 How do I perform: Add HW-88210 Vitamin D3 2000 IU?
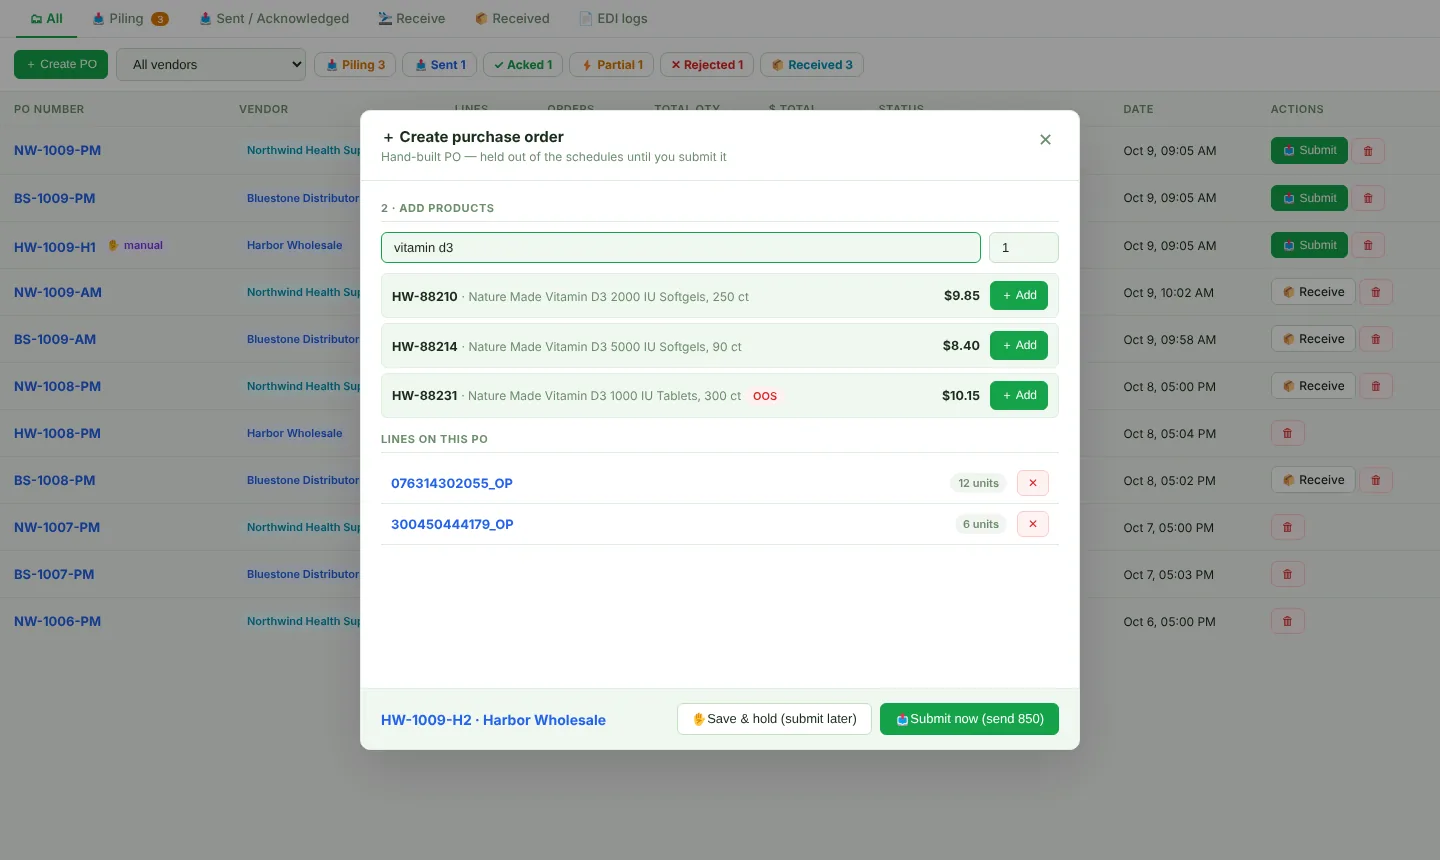click(1019, 296)
